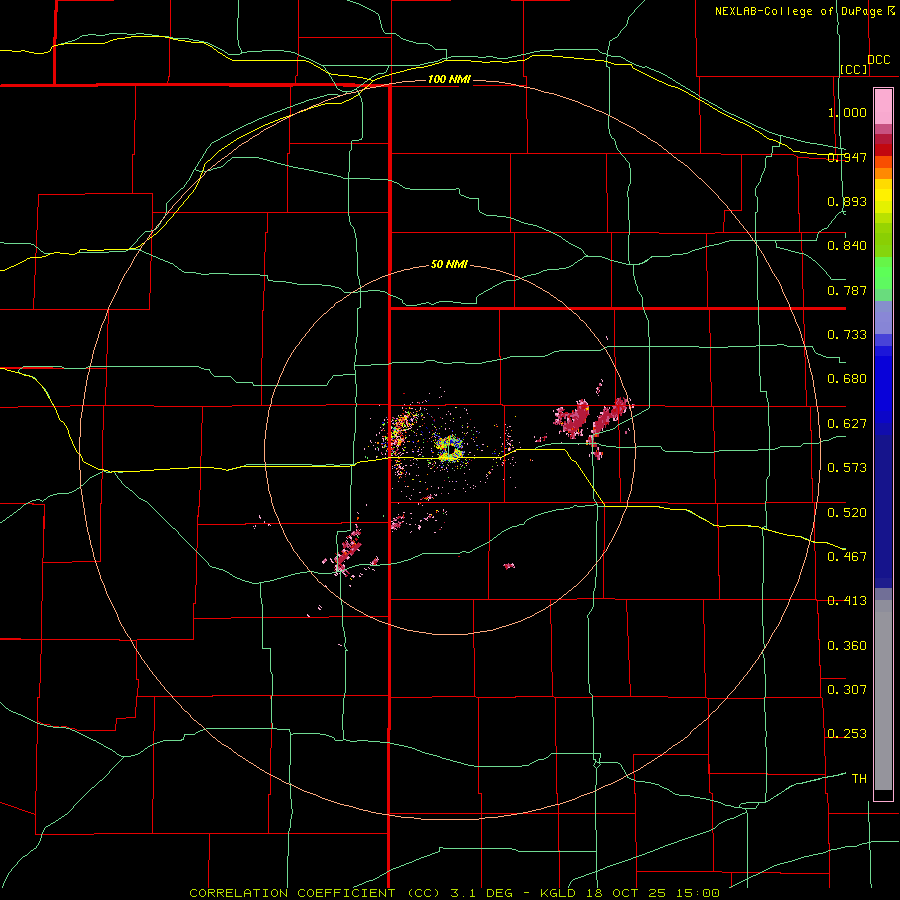Select the 0.253 scale value

pyautogui.click(x=847, y=734)
